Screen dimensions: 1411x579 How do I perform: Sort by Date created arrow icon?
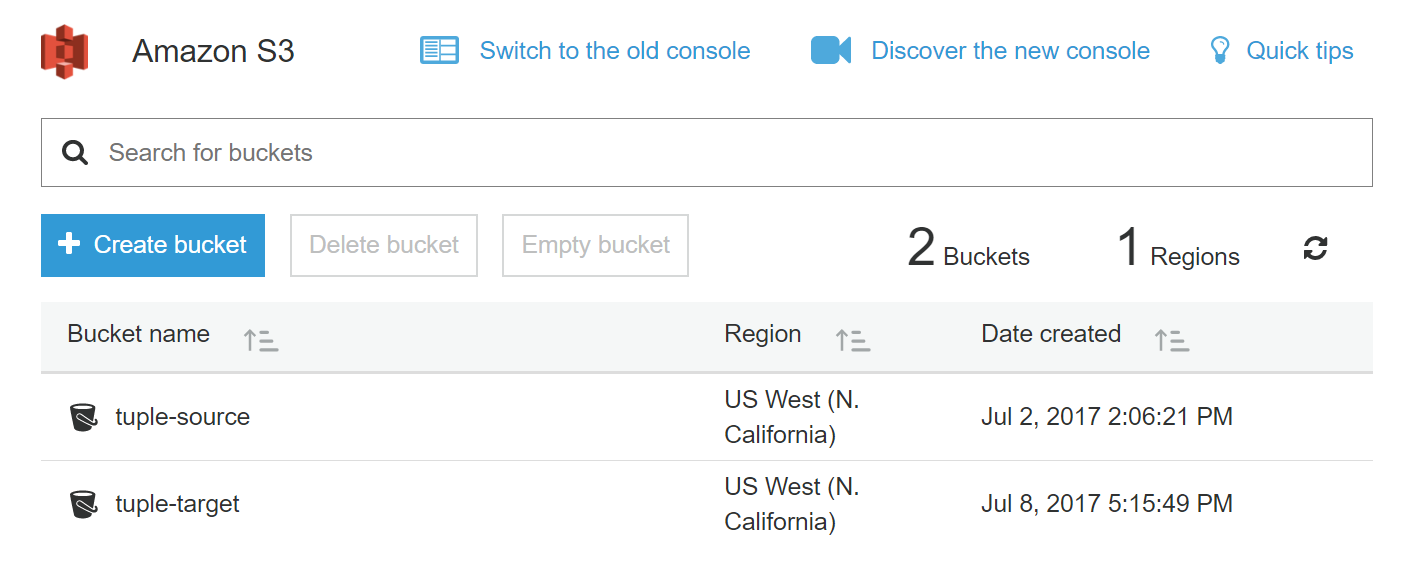(x=1172, y=340)
